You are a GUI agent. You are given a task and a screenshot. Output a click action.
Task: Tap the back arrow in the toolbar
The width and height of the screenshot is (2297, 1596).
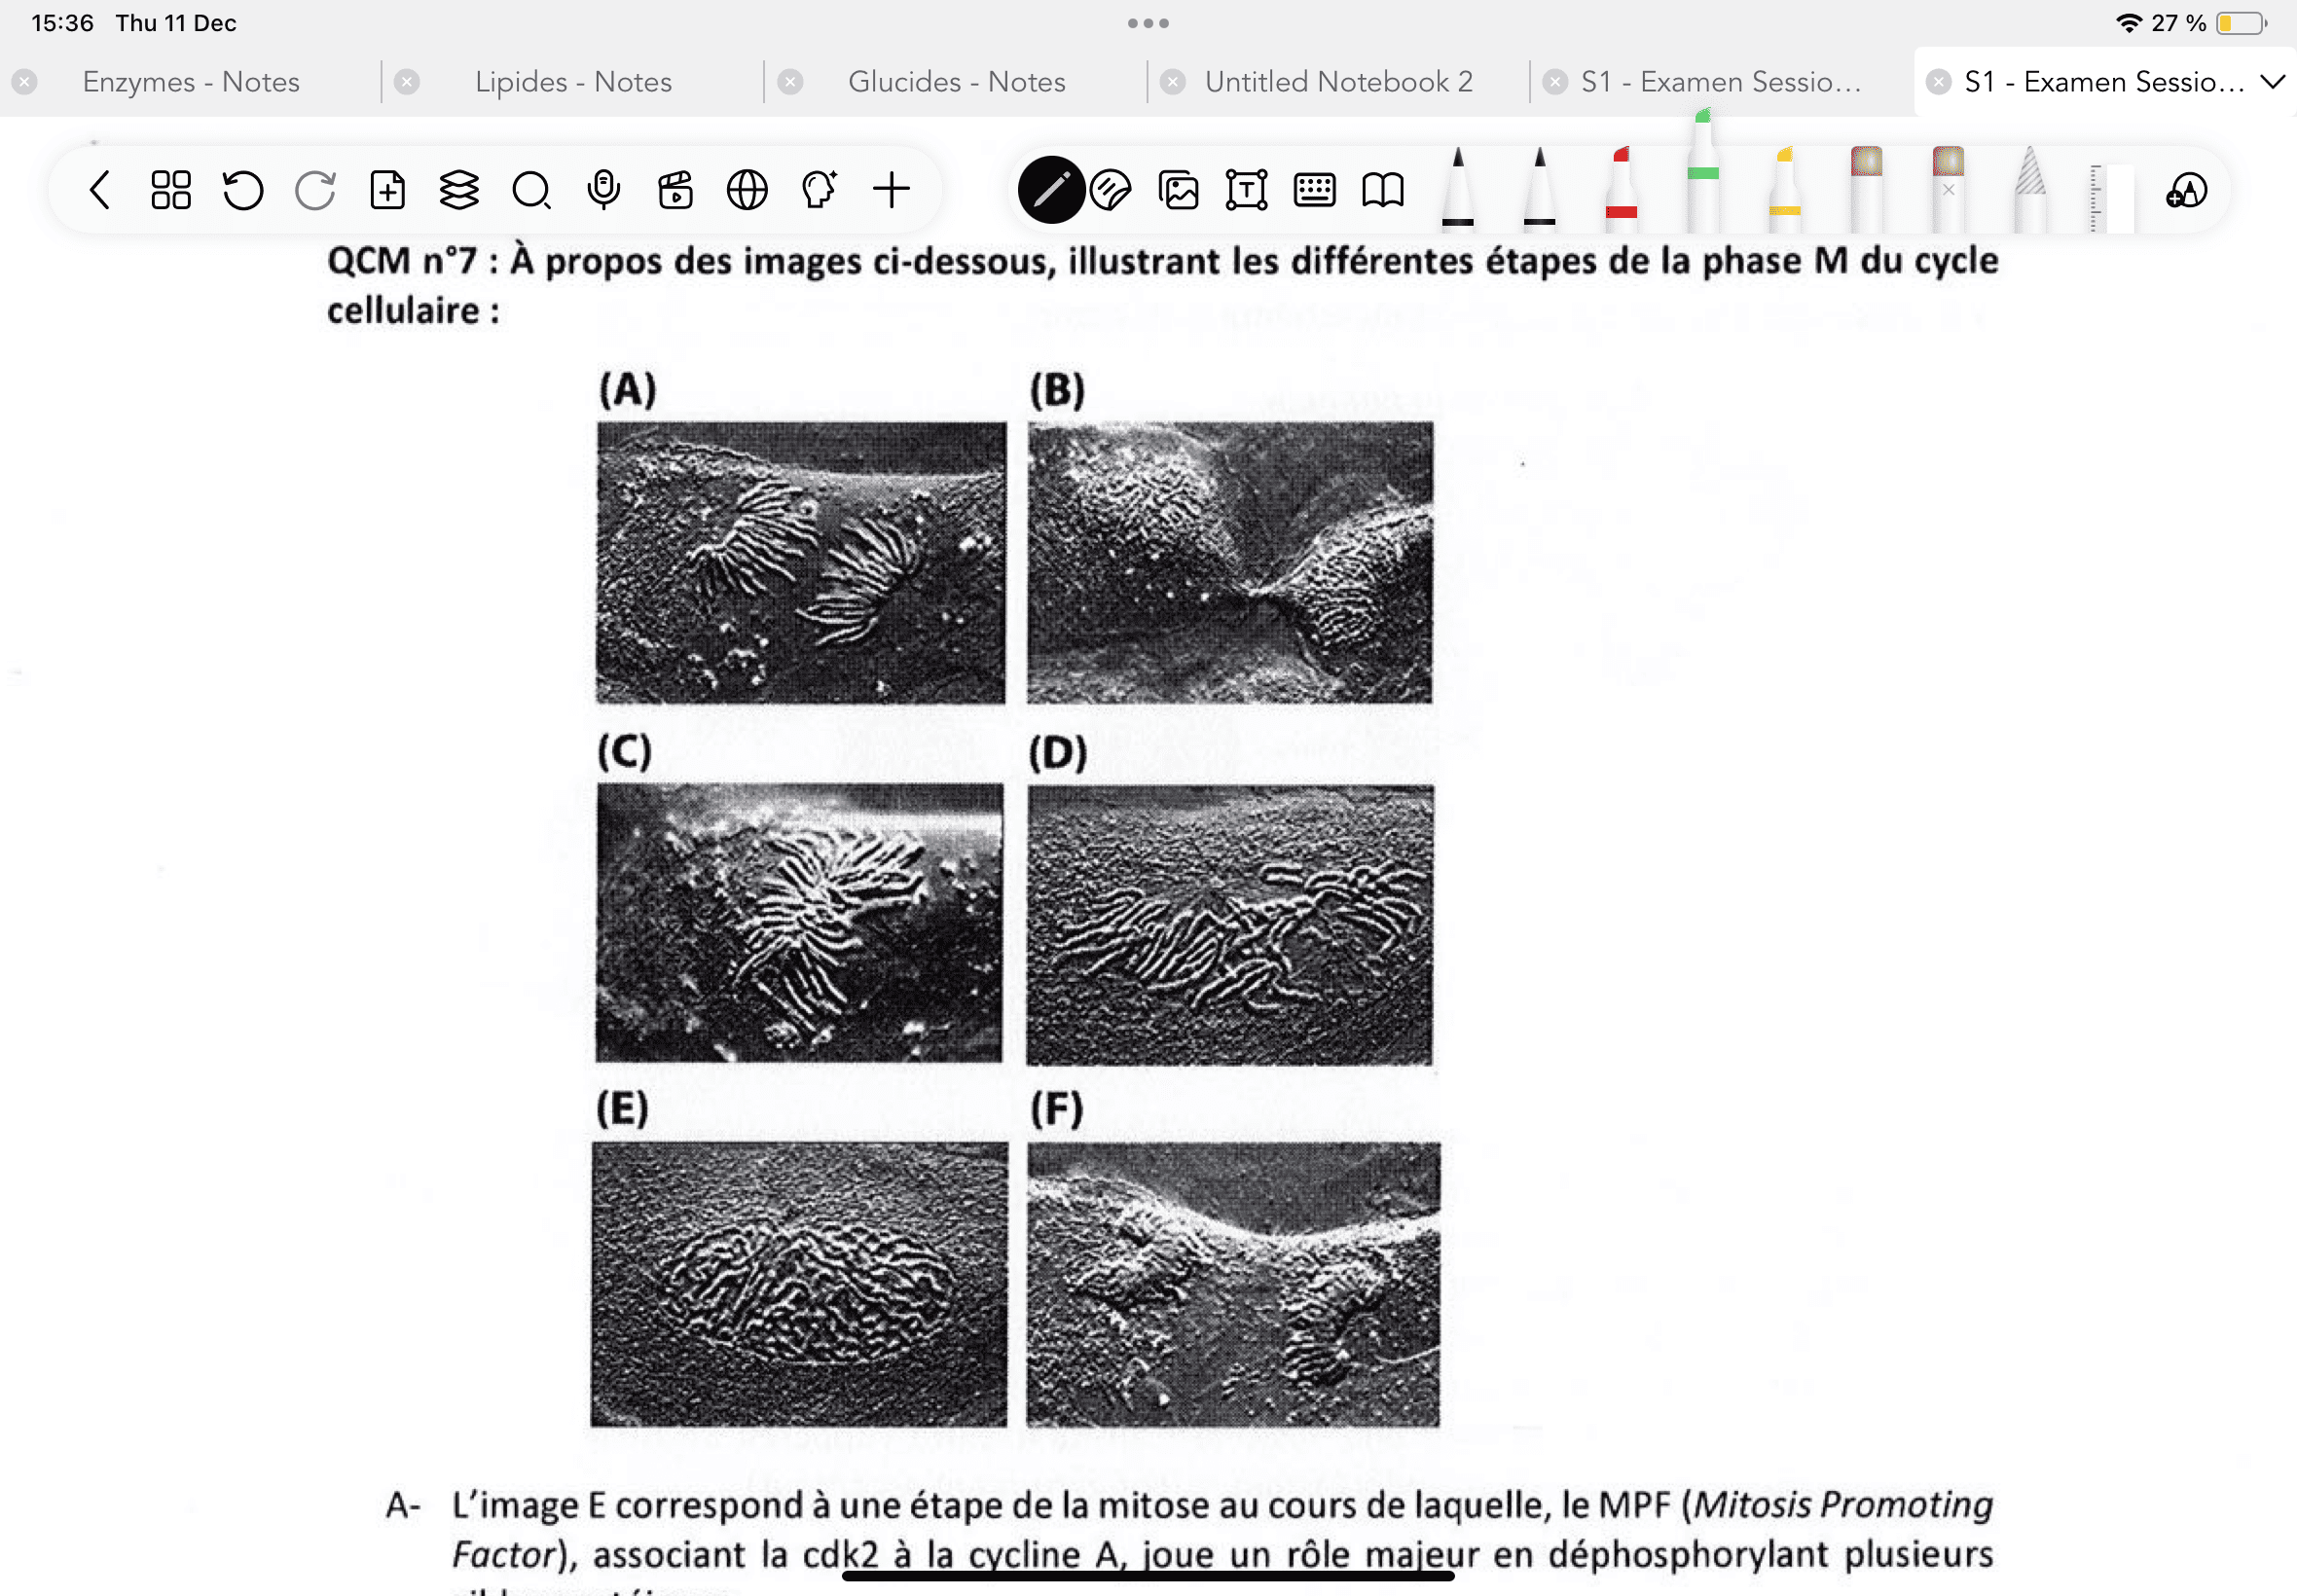[99, 189]
